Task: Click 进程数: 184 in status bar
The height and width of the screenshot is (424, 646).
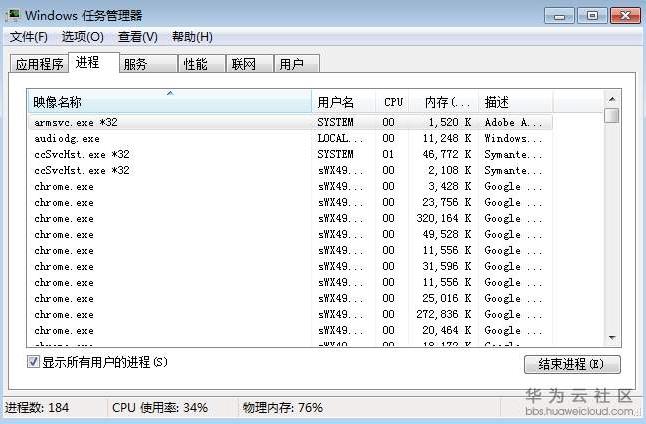Action: (37, 408)
